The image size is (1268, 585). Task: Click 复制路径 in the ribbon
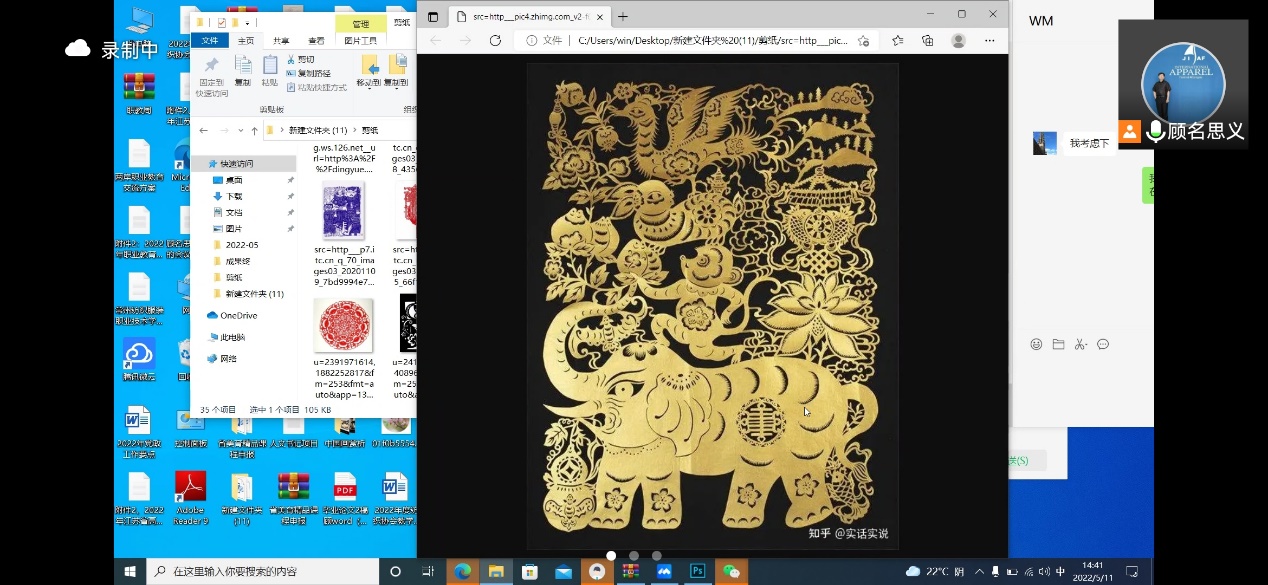310,73
